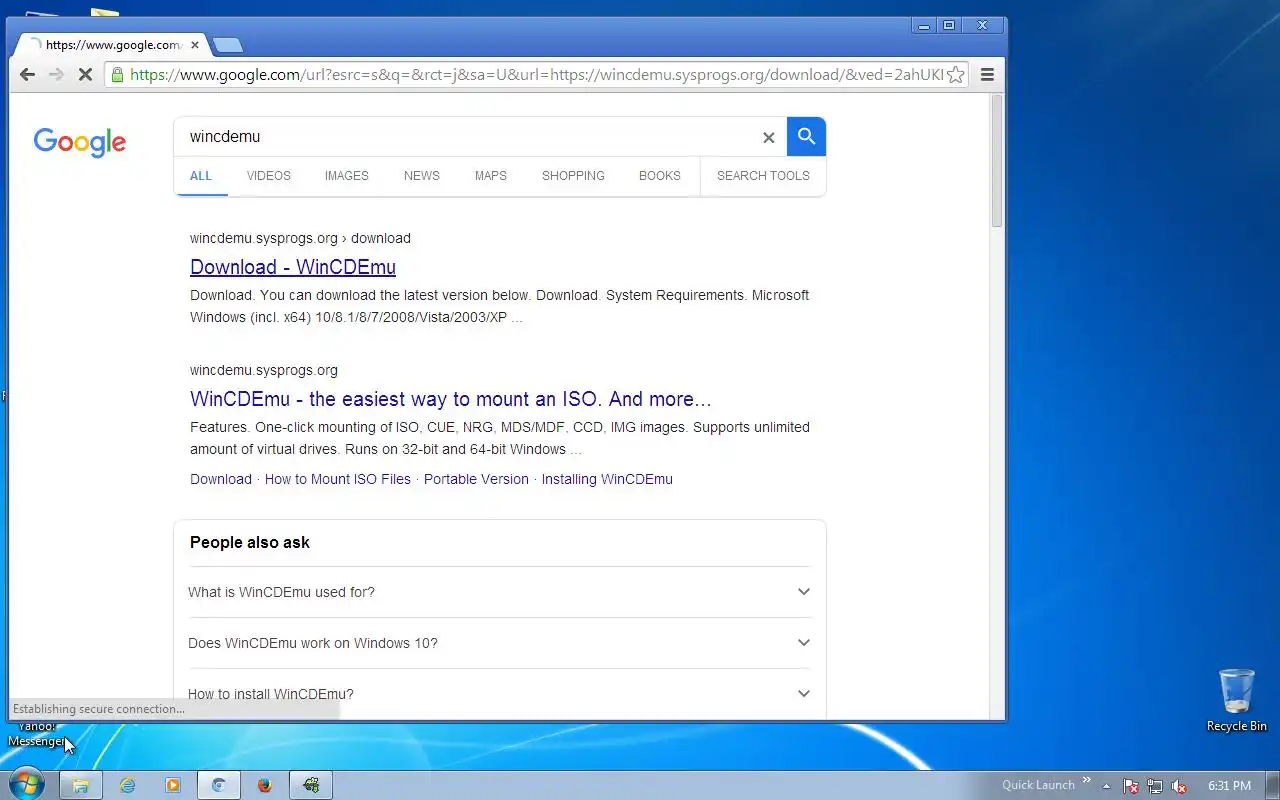This screenshot has height=800, width=1280.
Task: Switch to the MAPS tab
Action: point(491,176)
